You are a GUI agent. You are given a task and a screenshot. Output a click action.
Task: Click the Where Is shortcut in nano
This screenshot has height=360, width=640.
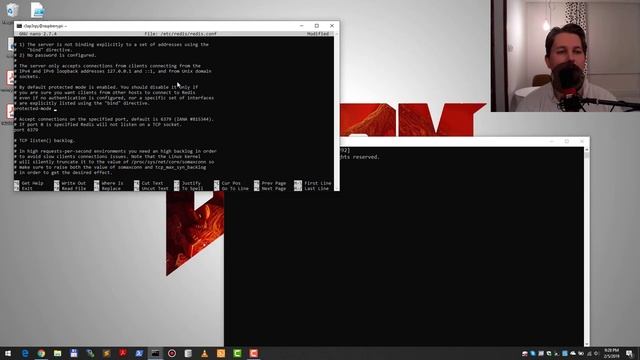click(x=109, y=183)
